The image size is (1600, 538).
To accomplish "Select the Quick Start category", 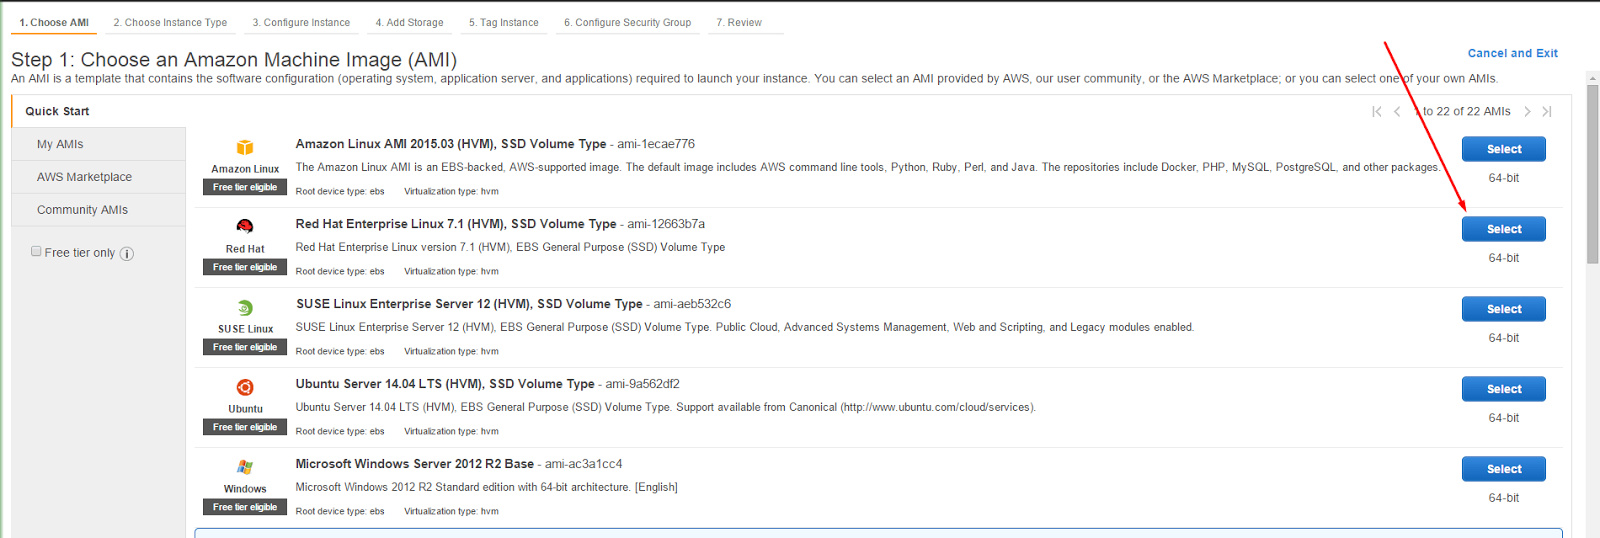I will [x=98, y=111].
